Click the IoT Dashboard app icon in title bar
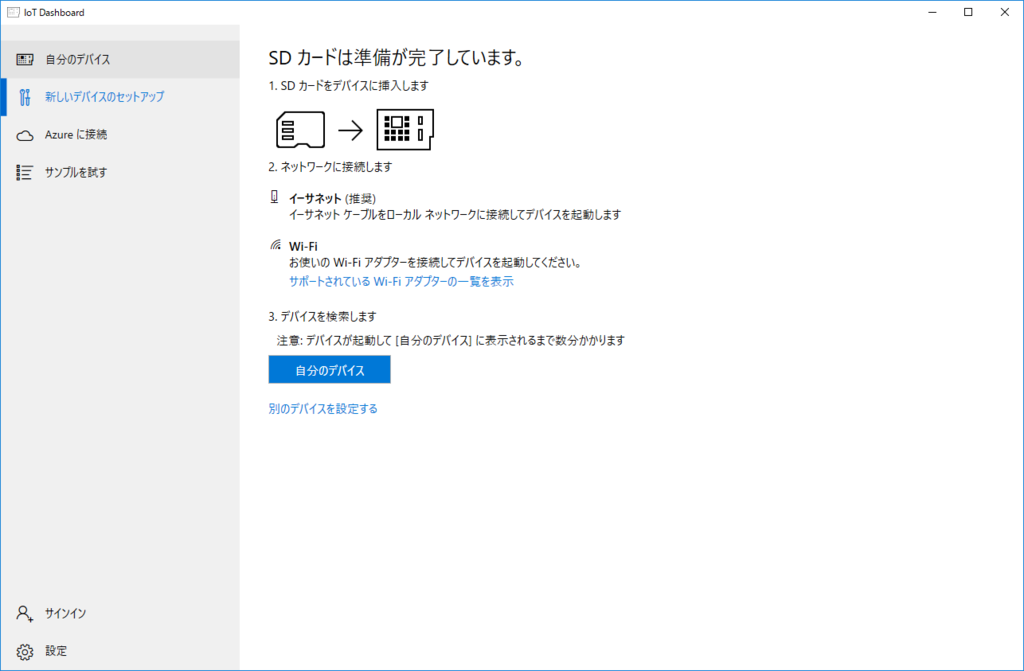Screen dimensions: 1024x671 point(13,12)
